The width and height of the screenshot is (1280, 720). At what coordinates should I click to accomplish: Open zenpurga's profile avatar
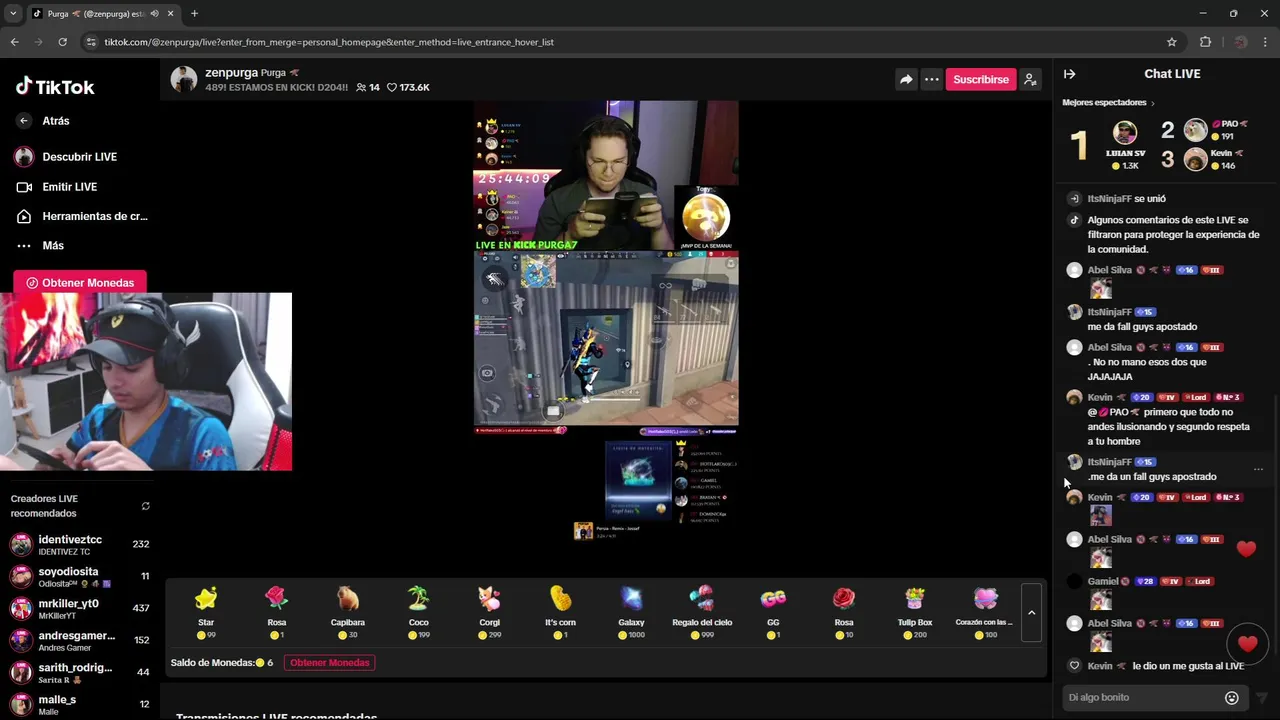[184, 80]
